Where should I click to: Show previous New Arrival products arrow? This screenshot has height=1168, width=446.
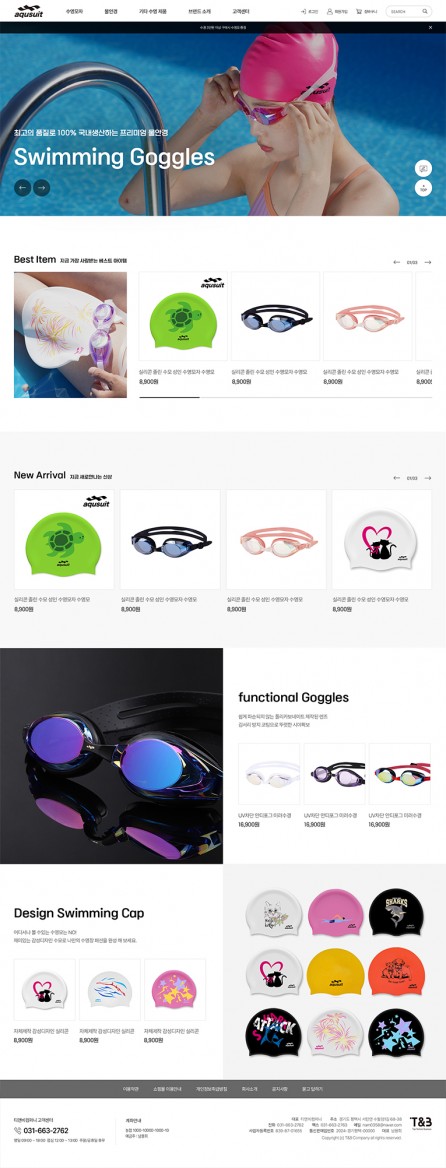coord(397,477)
